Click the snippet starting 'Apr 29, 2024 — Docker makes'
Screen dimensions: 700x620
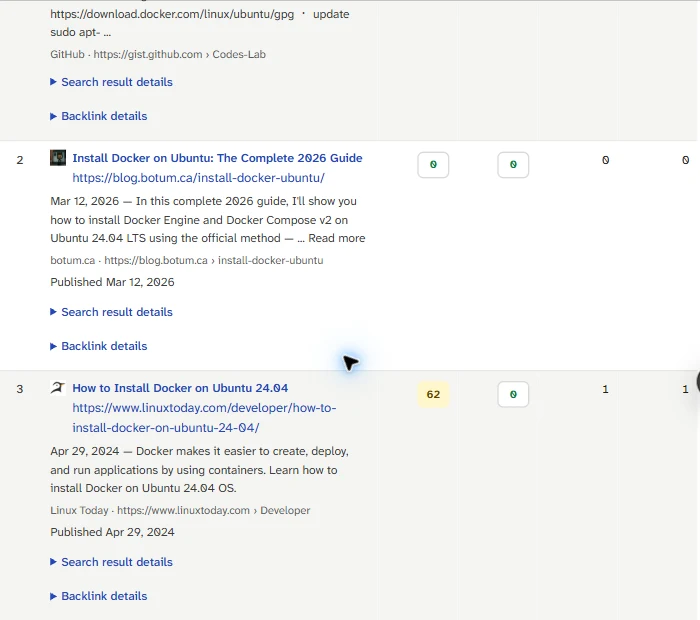click(x=199, y=470)
